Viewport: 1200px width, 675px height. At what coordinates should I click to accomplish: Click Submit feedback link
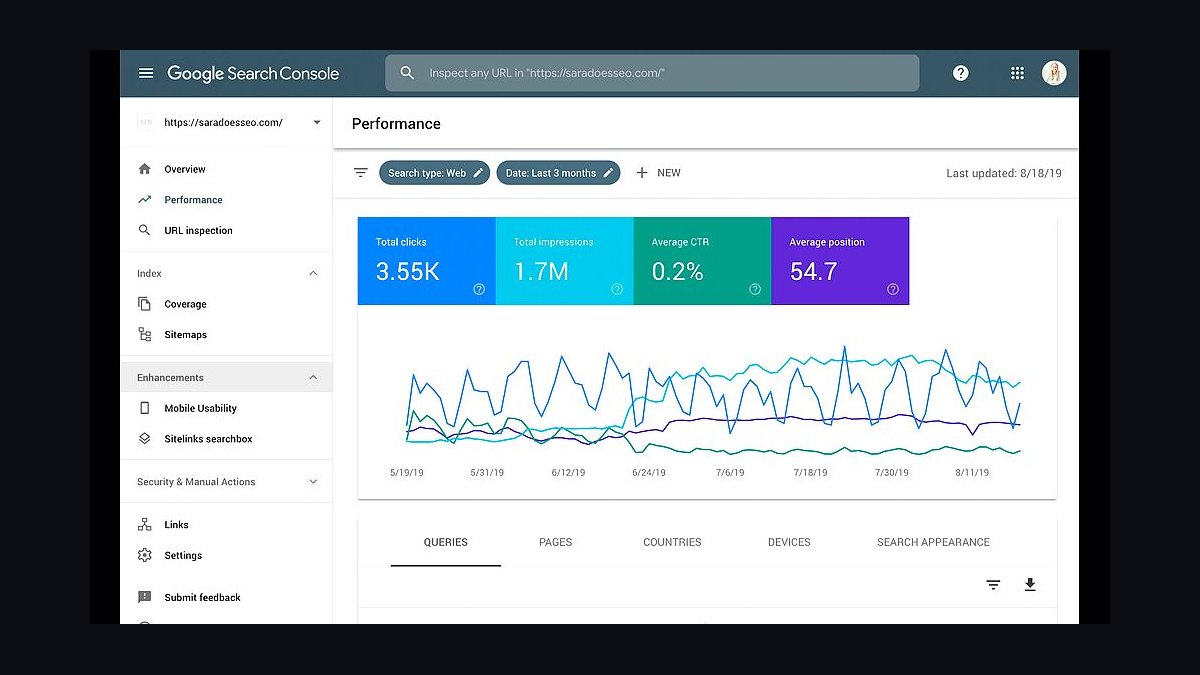click(x=202, y=597)
